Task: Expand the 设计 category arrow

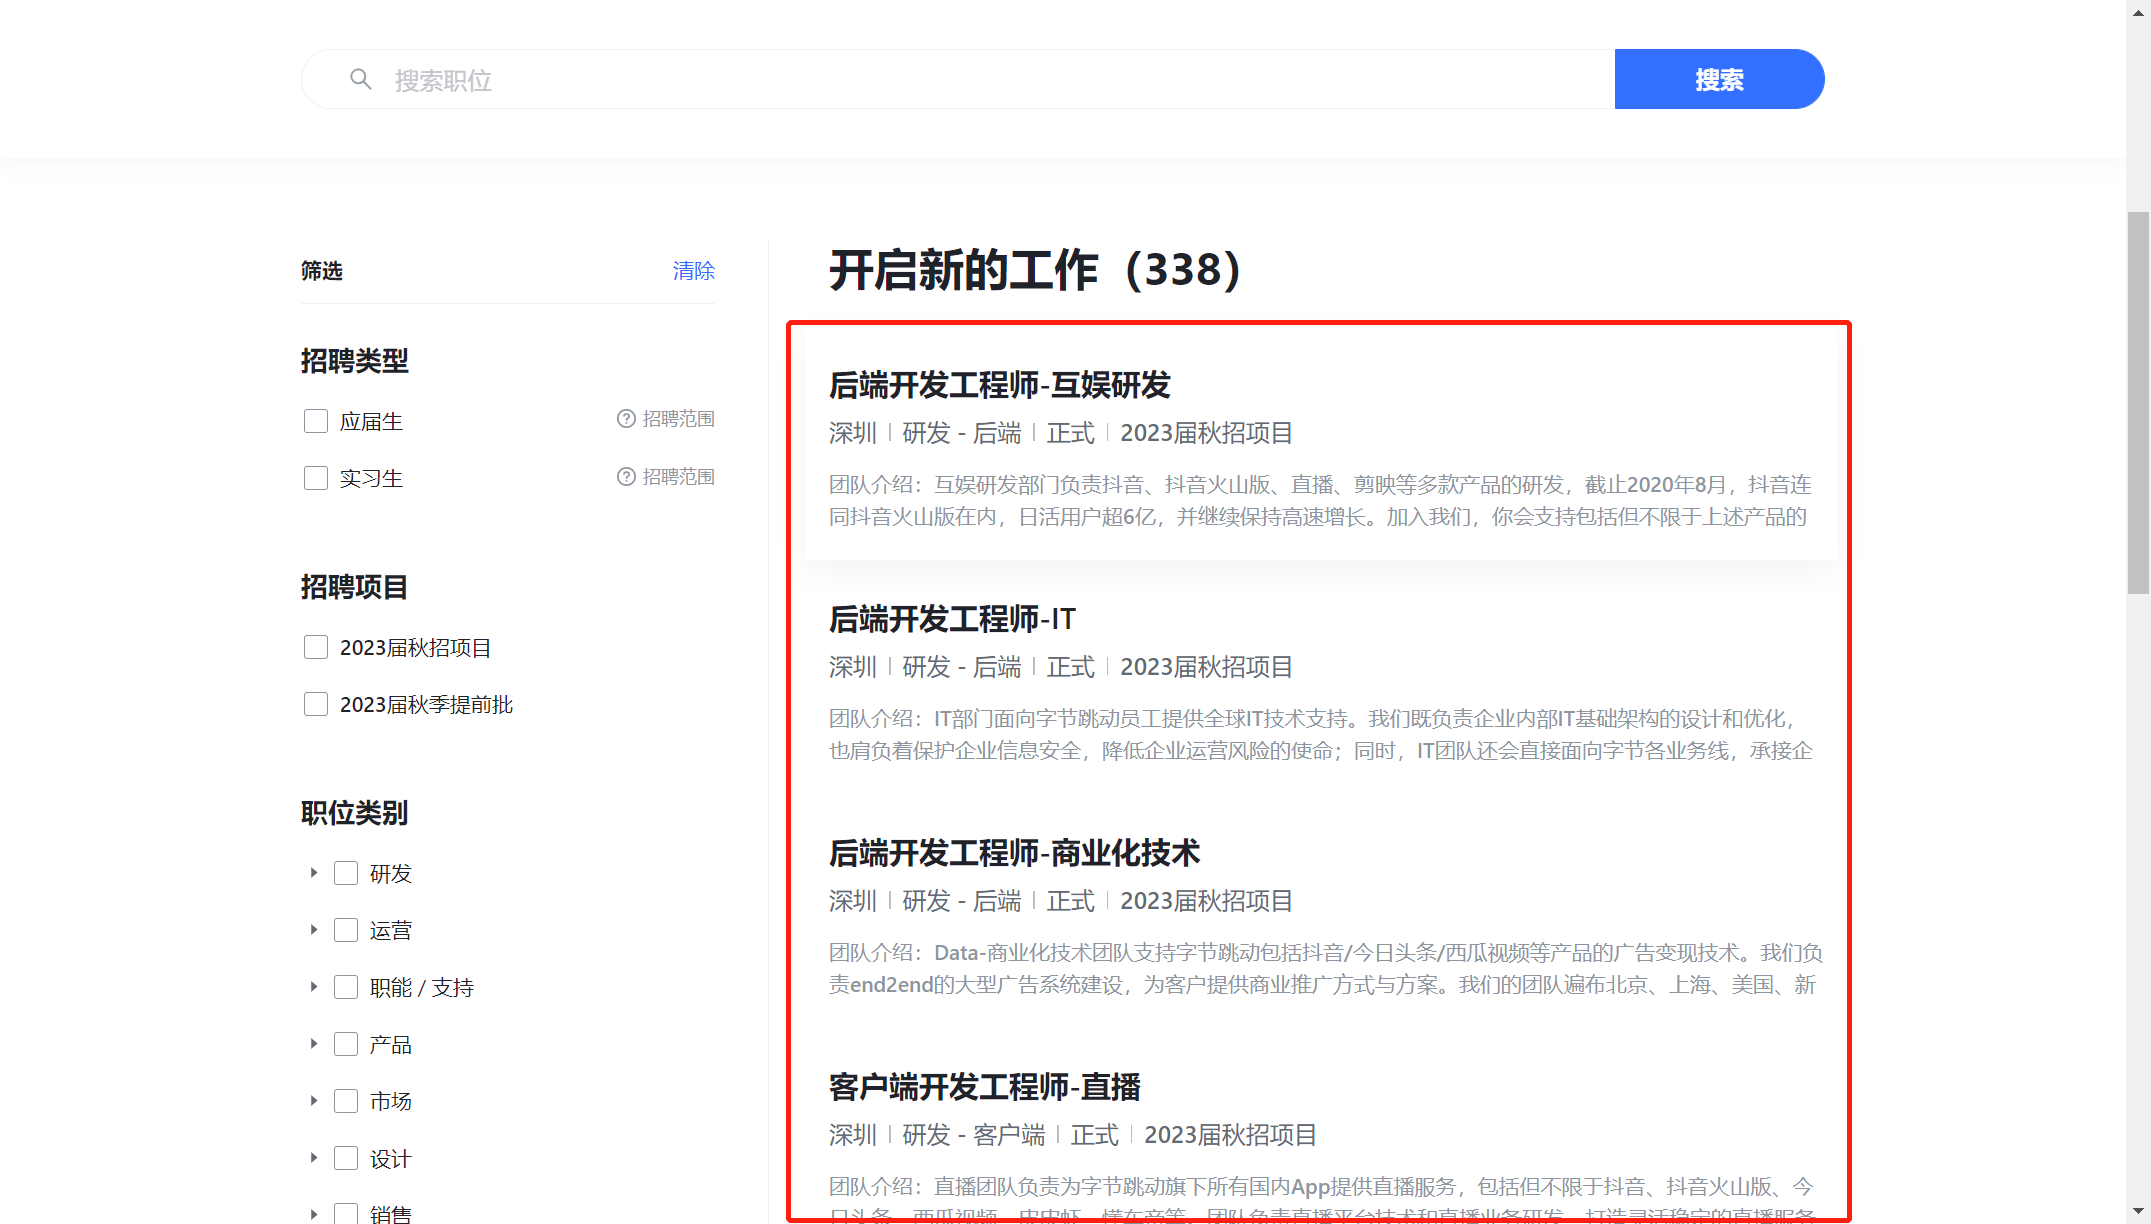Action: coord(313,1158)
